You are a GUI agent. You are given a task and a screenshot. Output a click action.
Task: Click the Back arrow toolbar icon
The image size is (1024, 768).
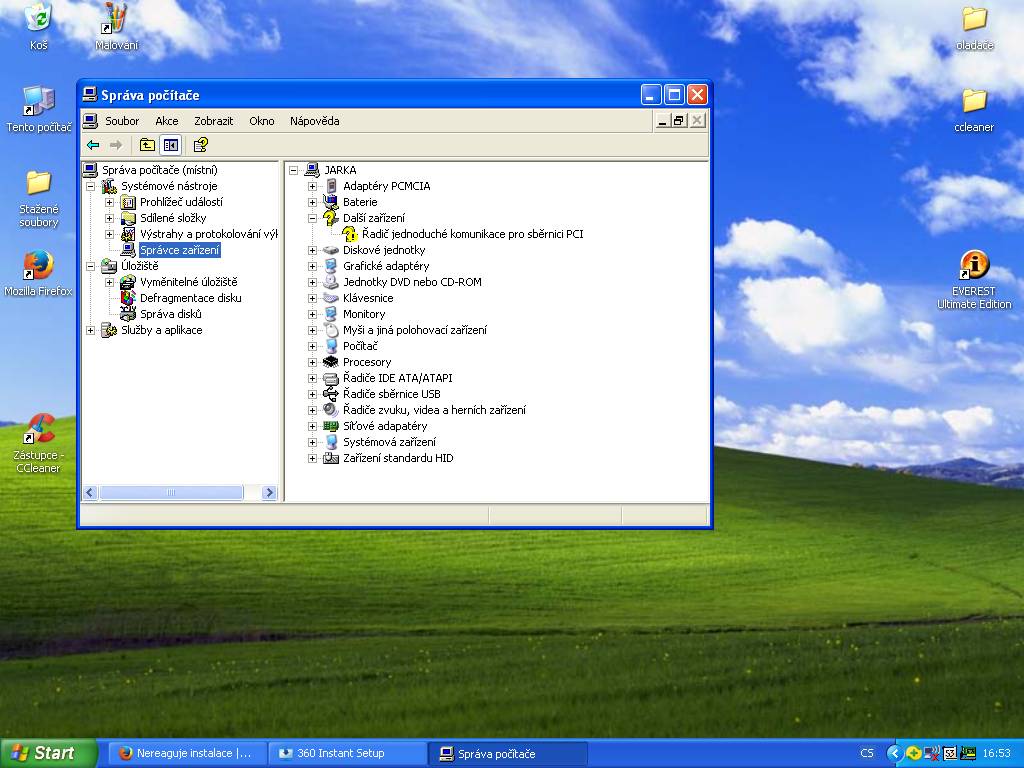93,145
